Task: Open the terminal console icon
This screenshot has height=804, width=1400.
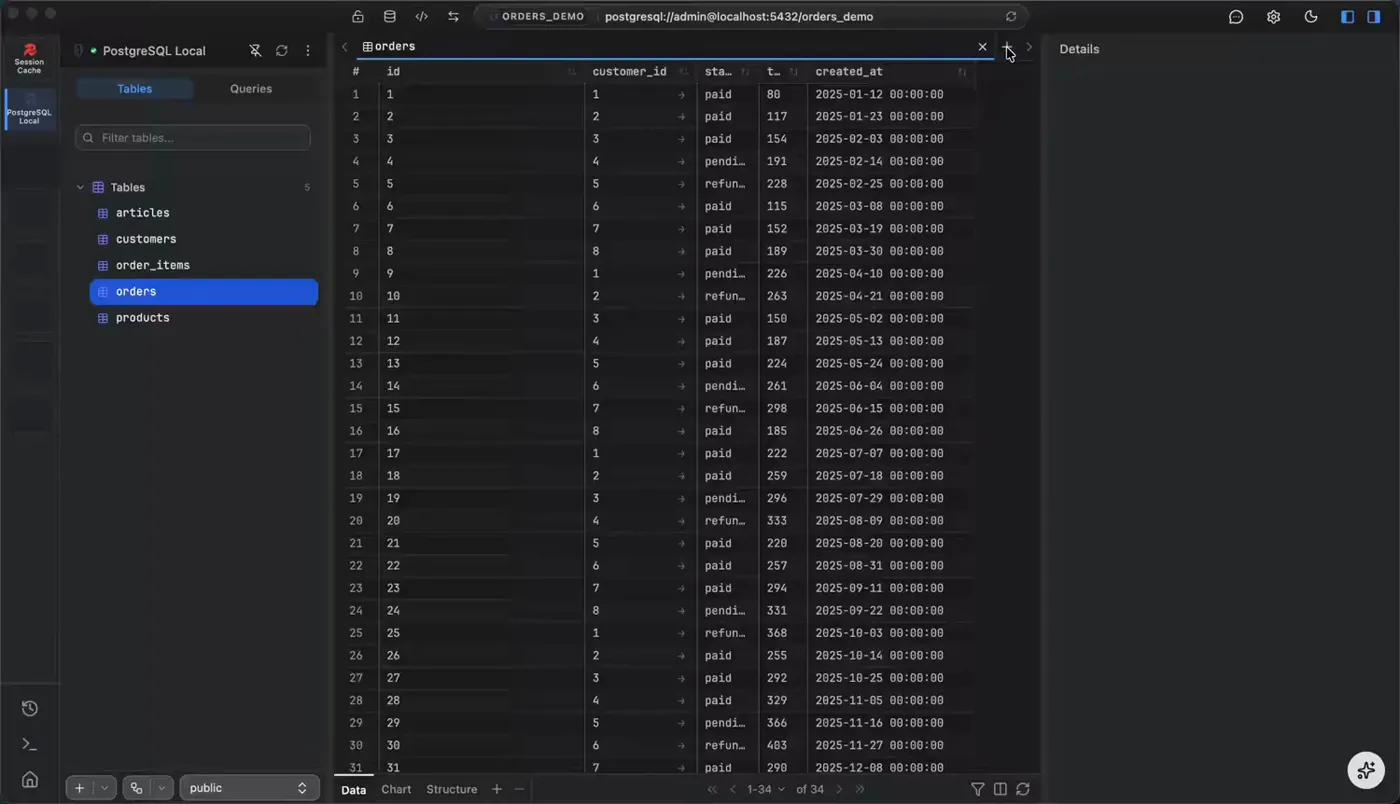Action: (x=30, y=744)
